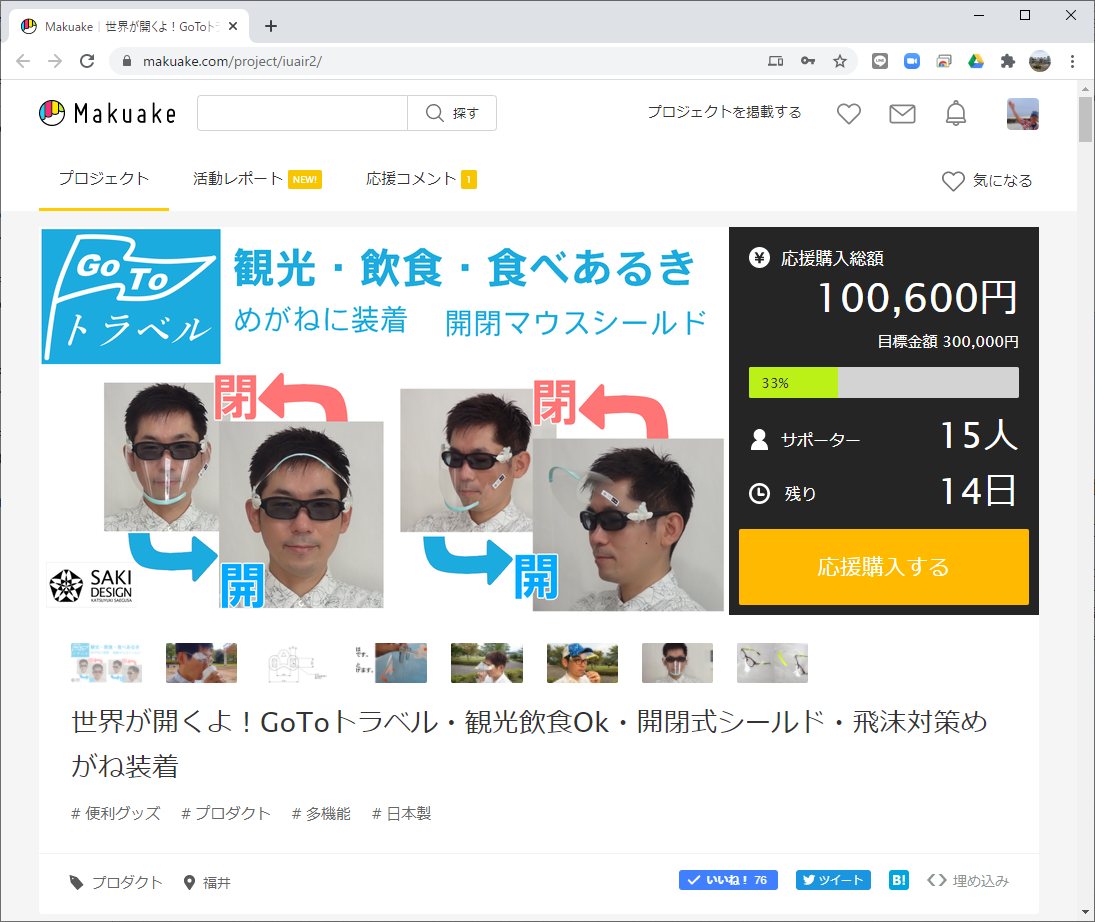This screenshot has width=1095, height=922.
Task: Click the Google Drive extension icon
Action: click(x=976, y=61)
